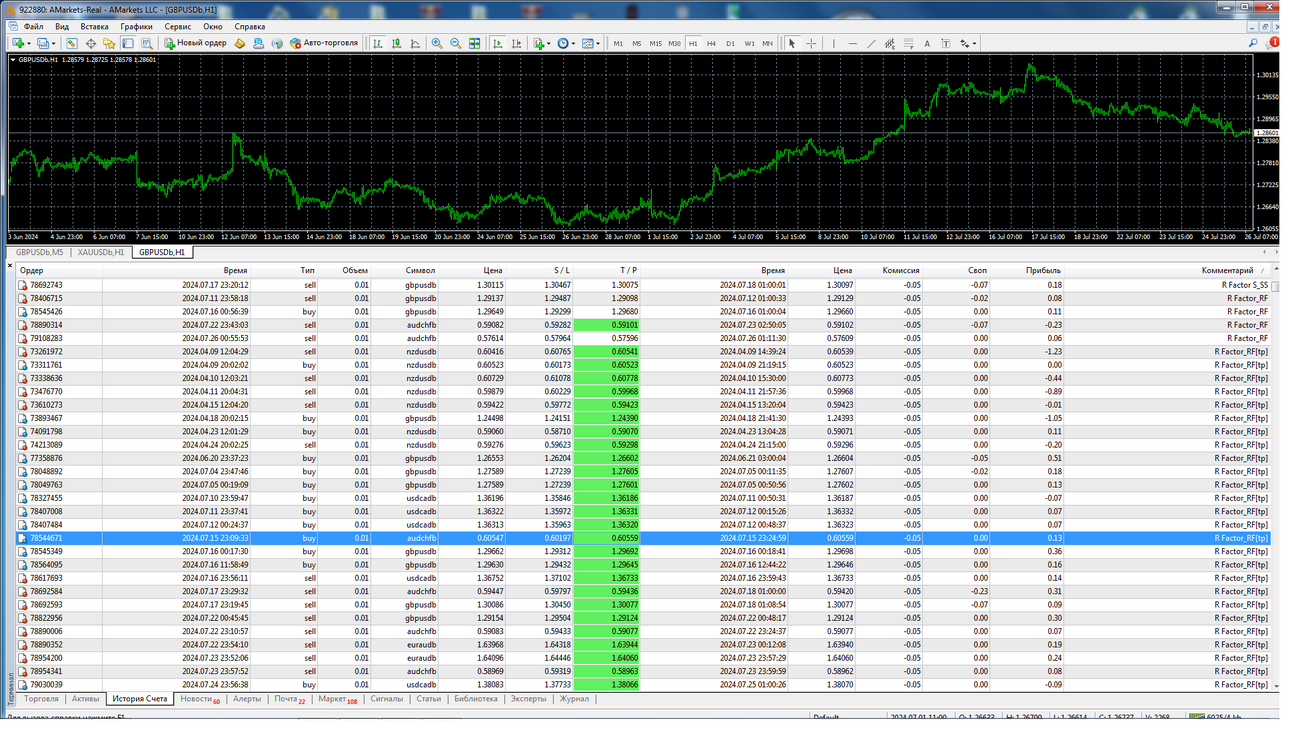This screenshot has width=1290, height=730.
Task: Expand the chart templates dropdown
Action: click(x=597, y=44)
